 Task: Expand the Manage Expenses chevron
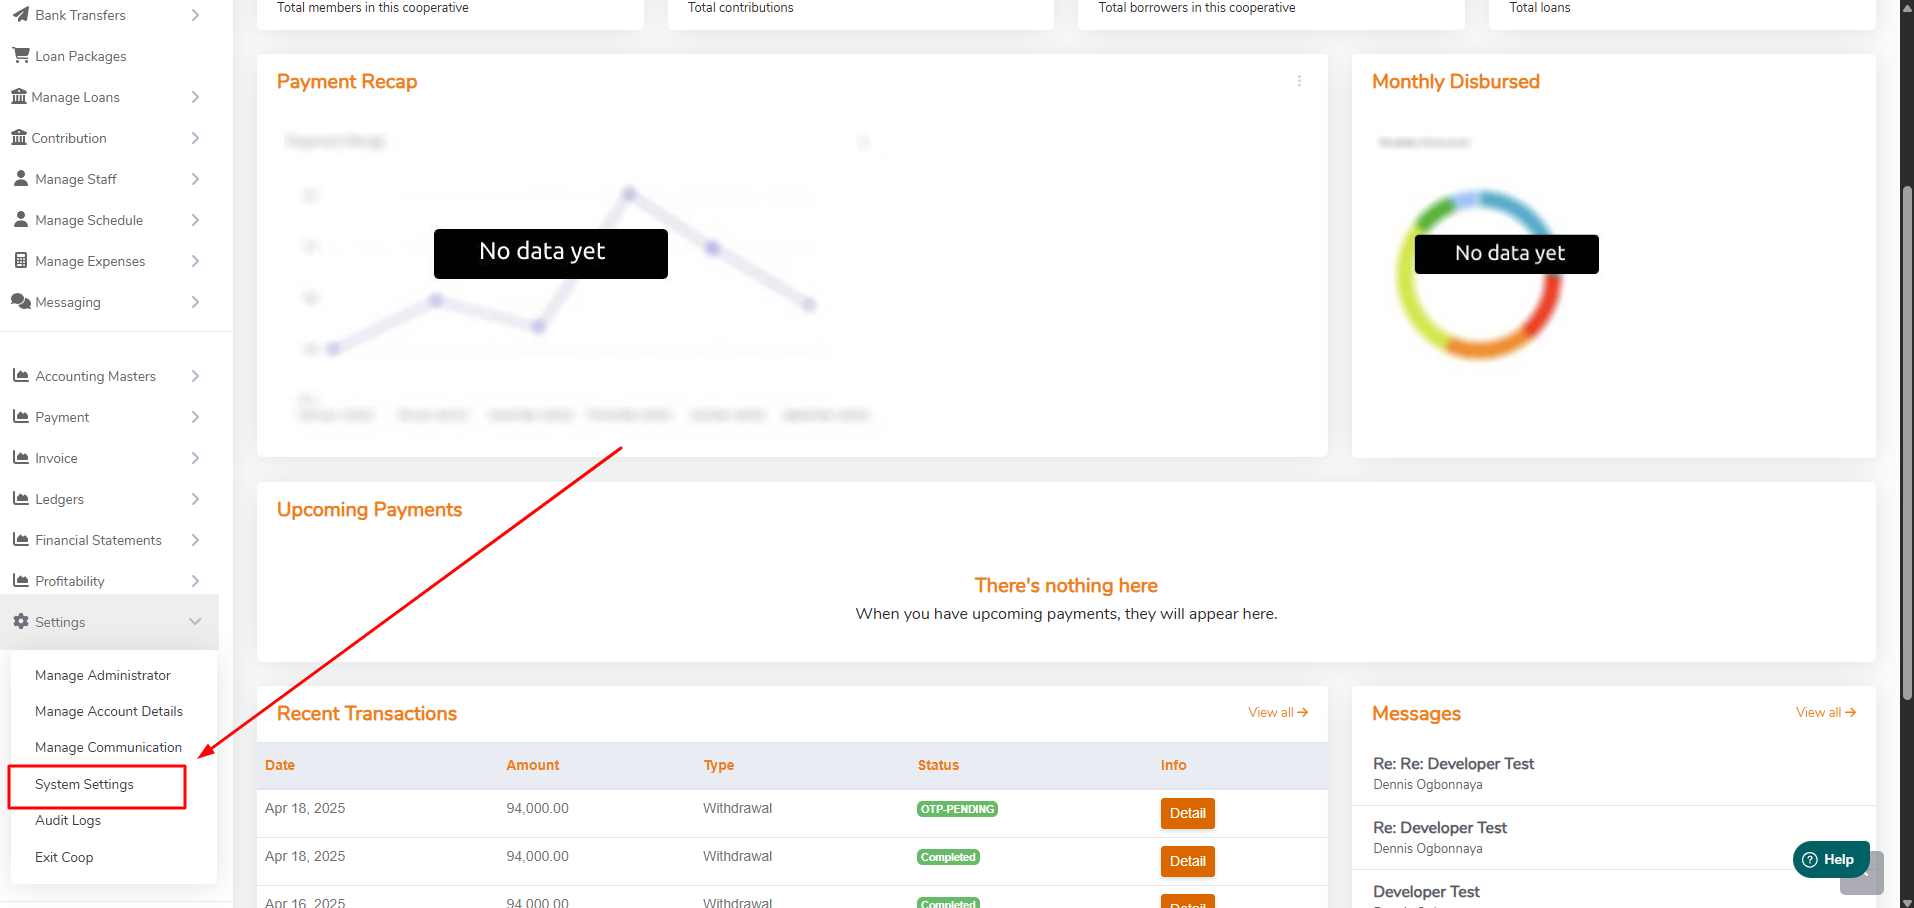pyautogui.click(x=195, y=261)
